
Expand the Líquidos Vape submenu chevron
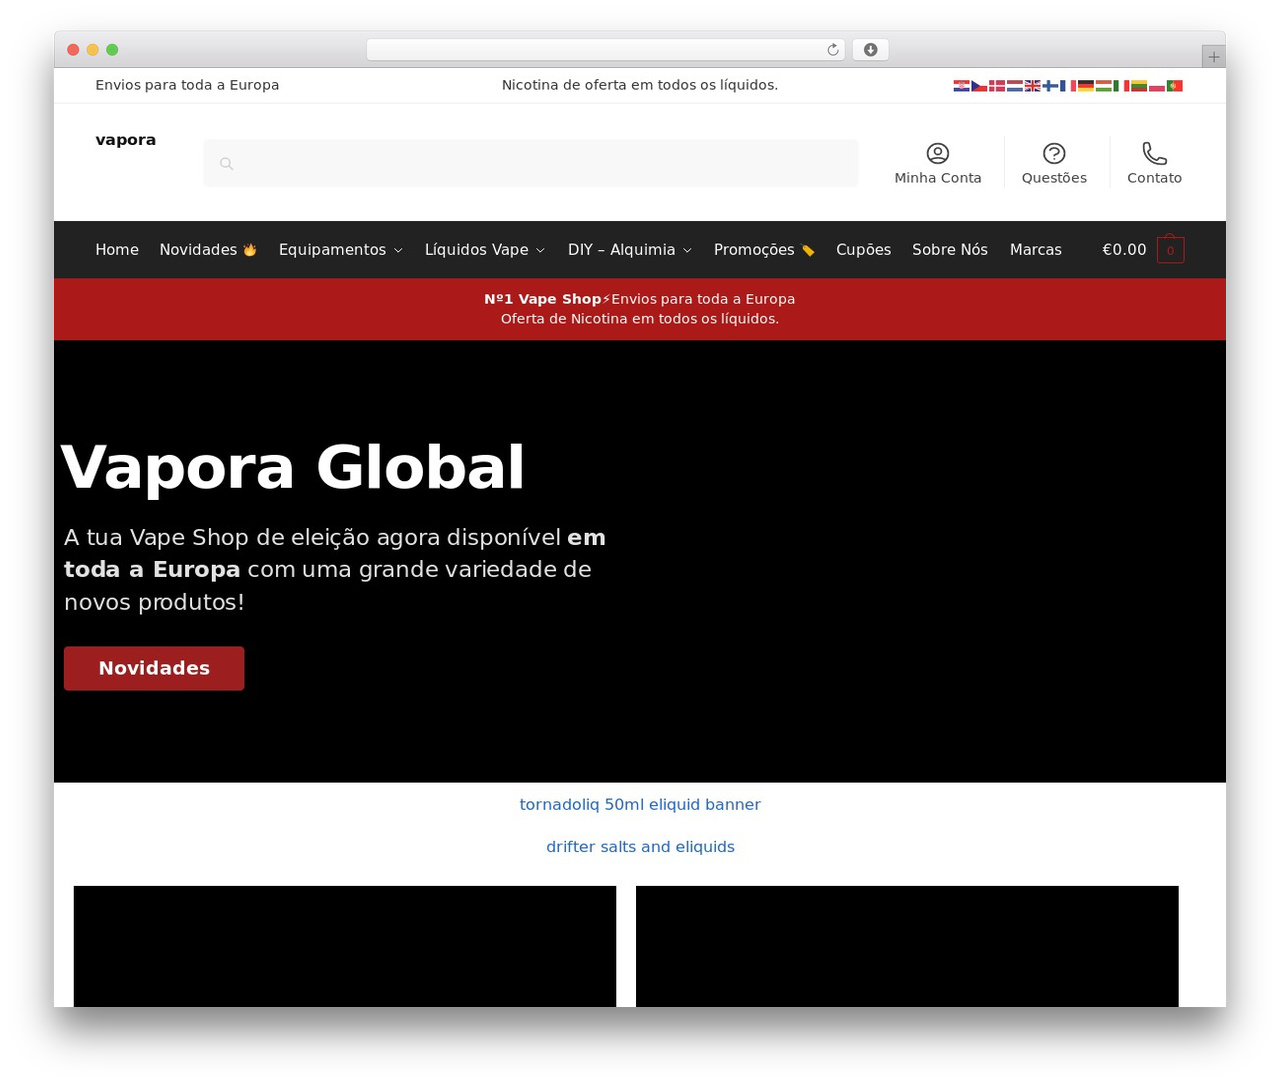(540, 250)
